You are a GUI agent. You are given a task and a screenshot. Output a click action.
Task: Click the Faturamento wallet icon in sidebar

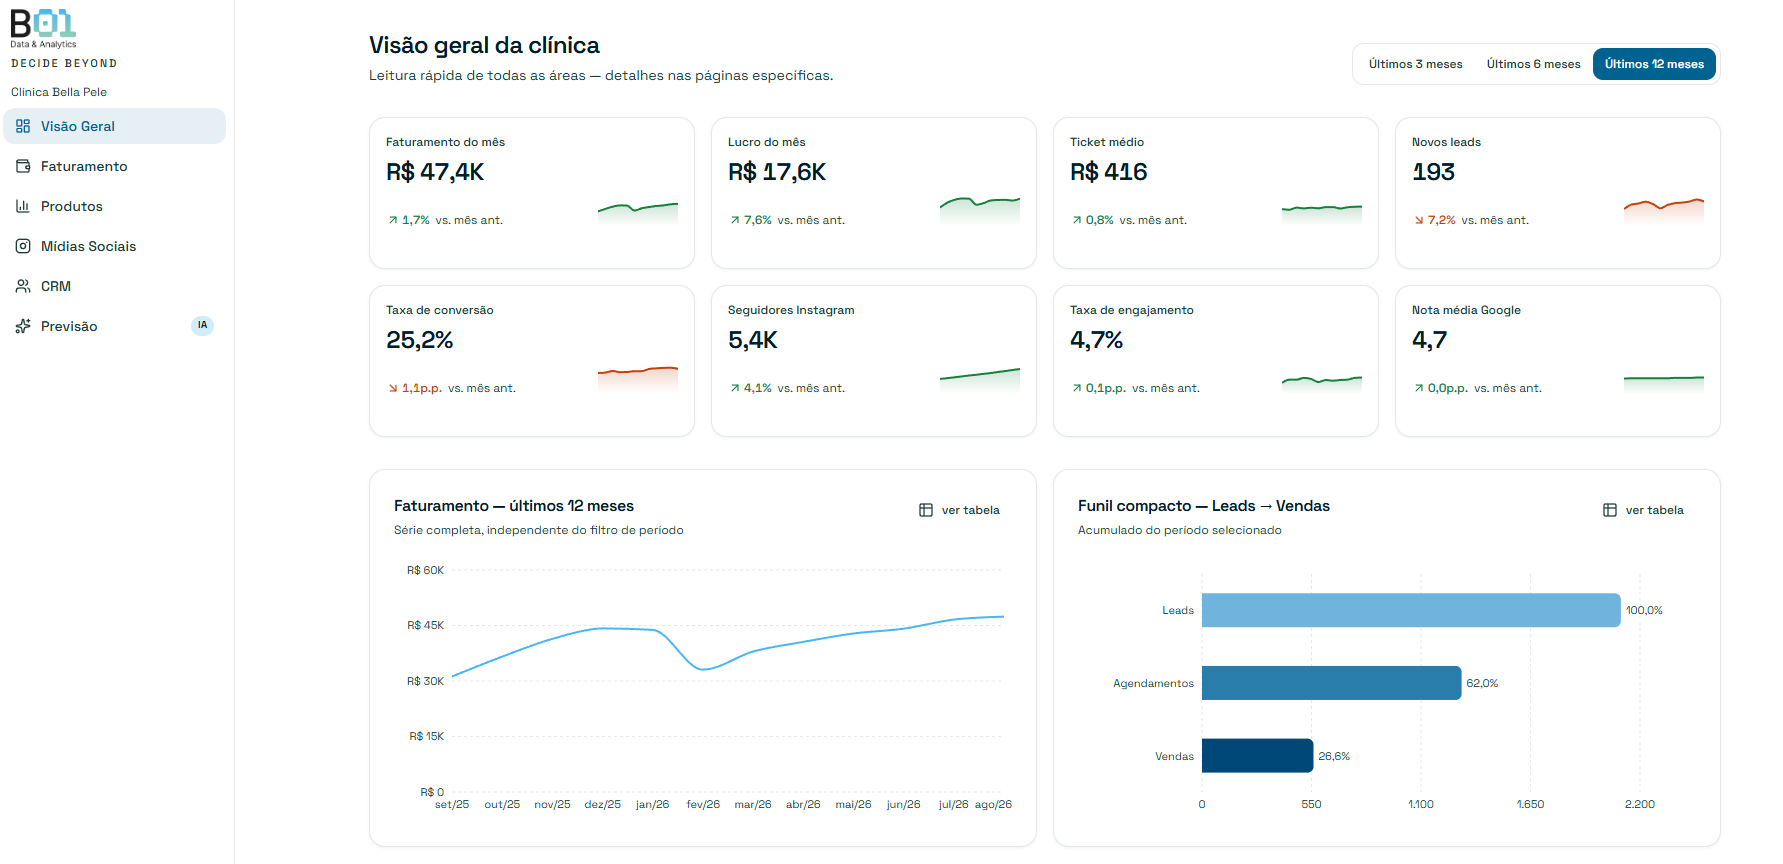pyautogui.click(x=23, y=166)
